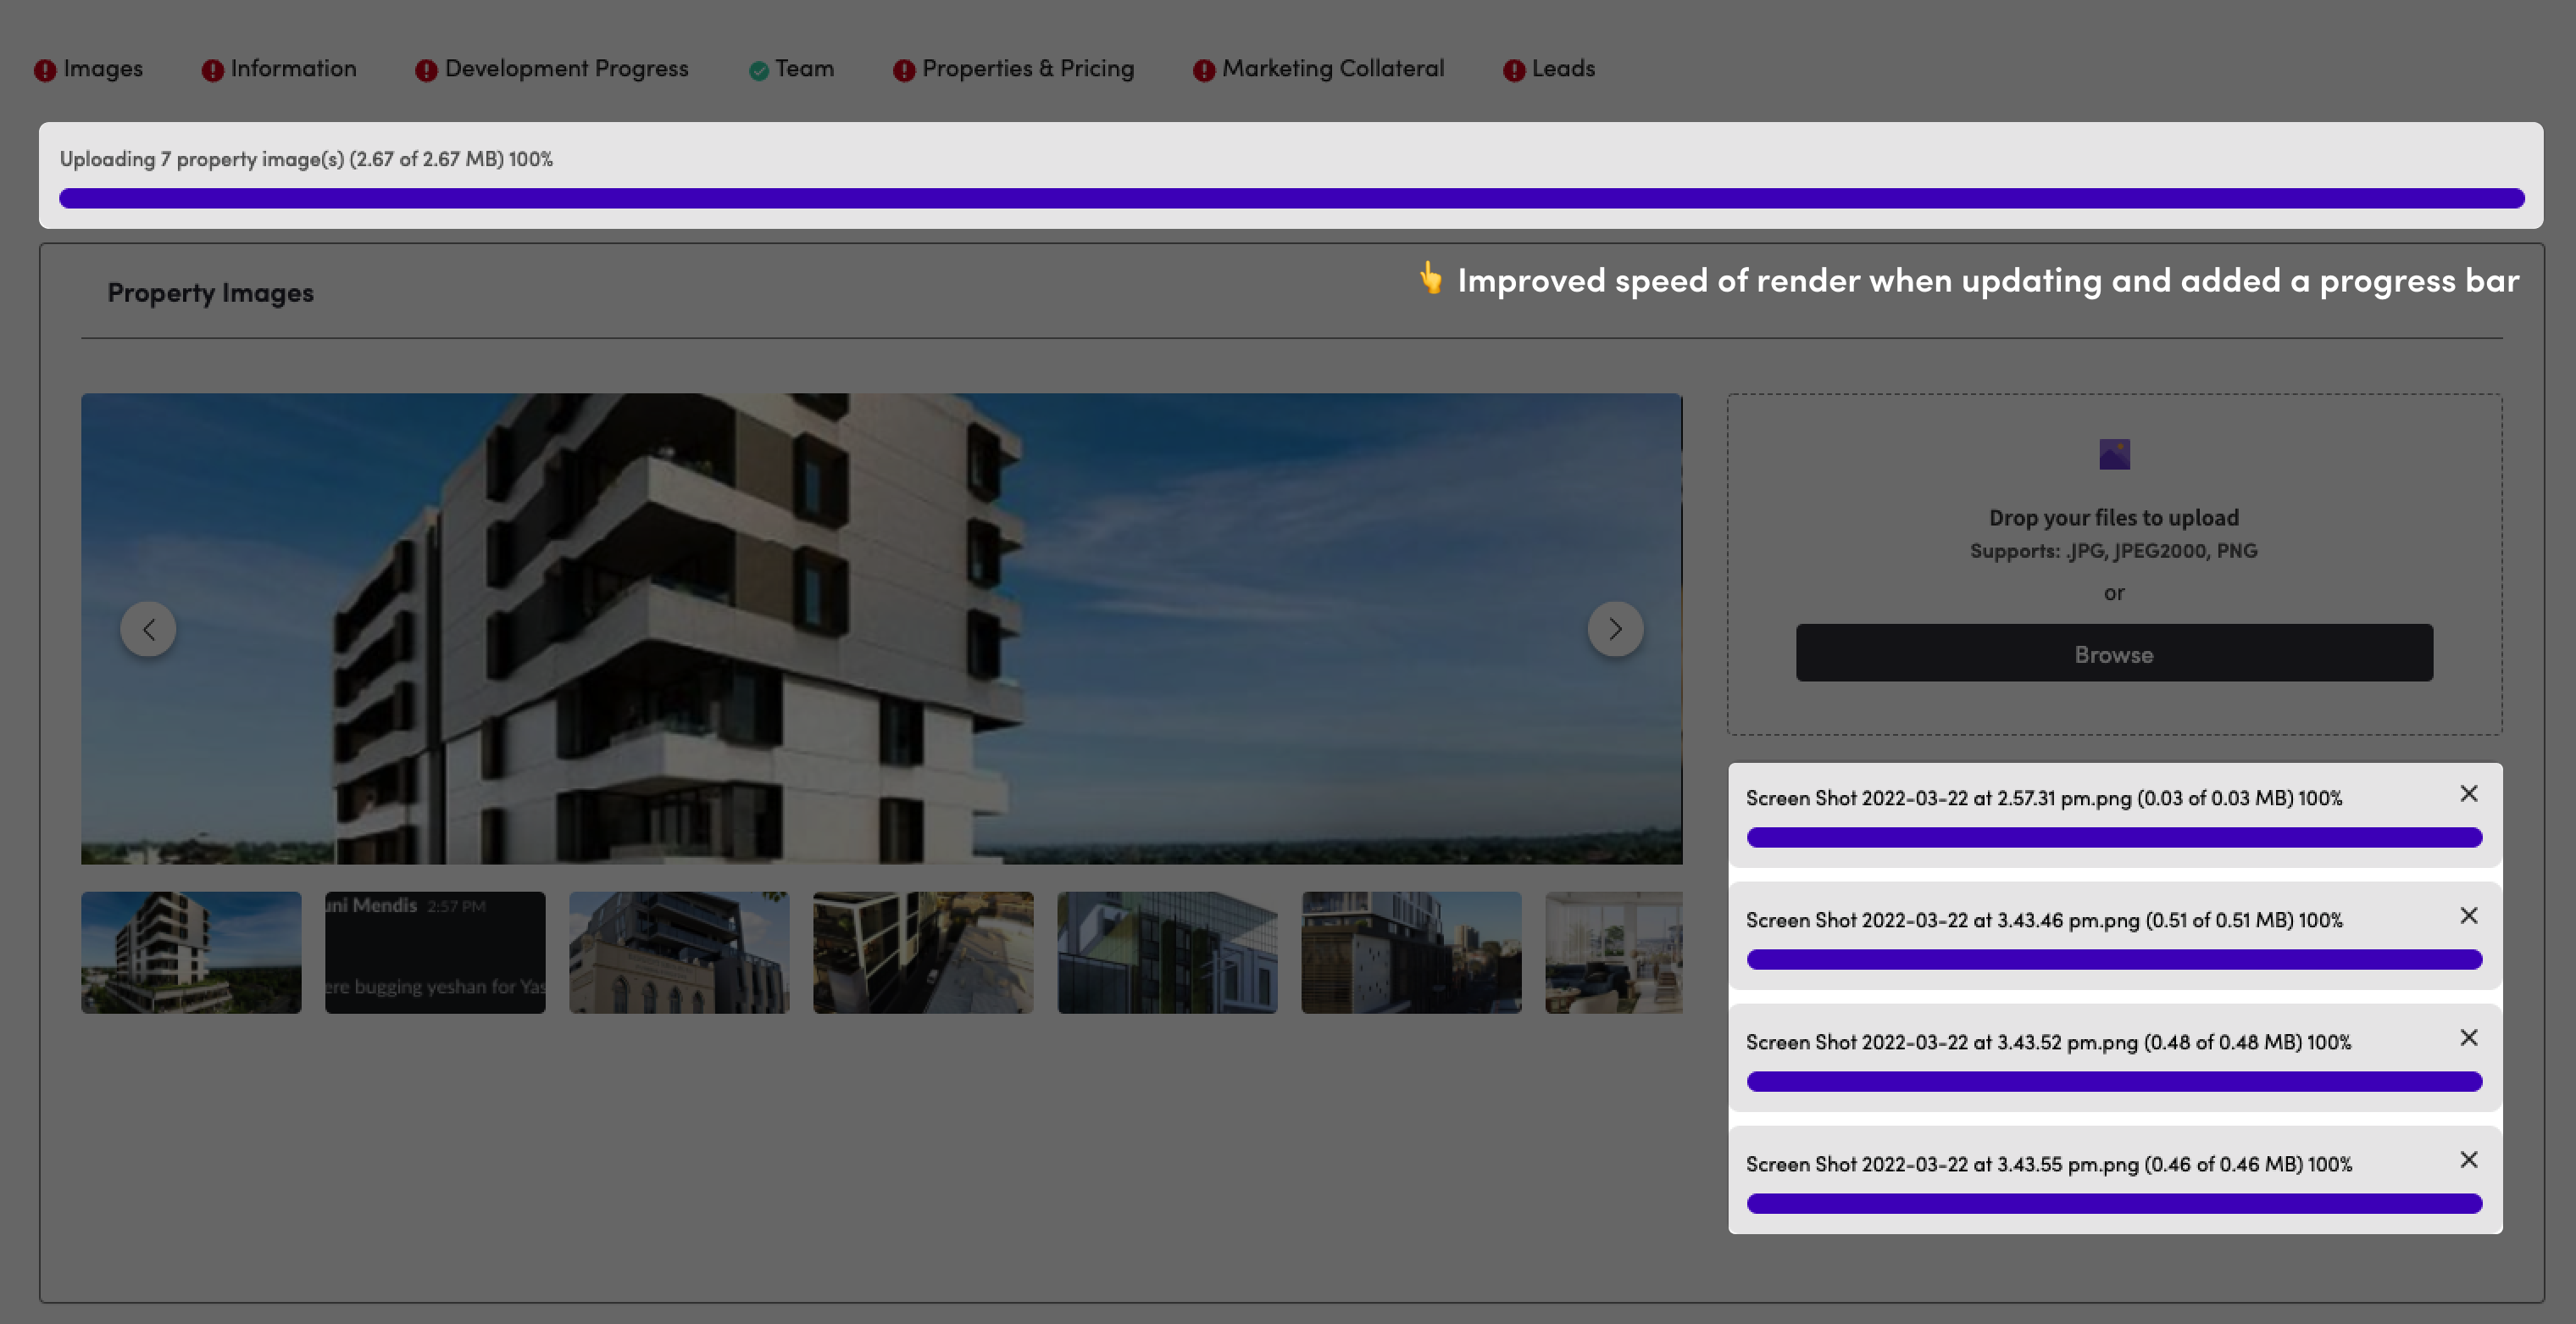Remove the 3.43.46 pm screenshot upload
This screenshot has width=2576, height=1324.
pyautogui.click(x=2468, y=915)
